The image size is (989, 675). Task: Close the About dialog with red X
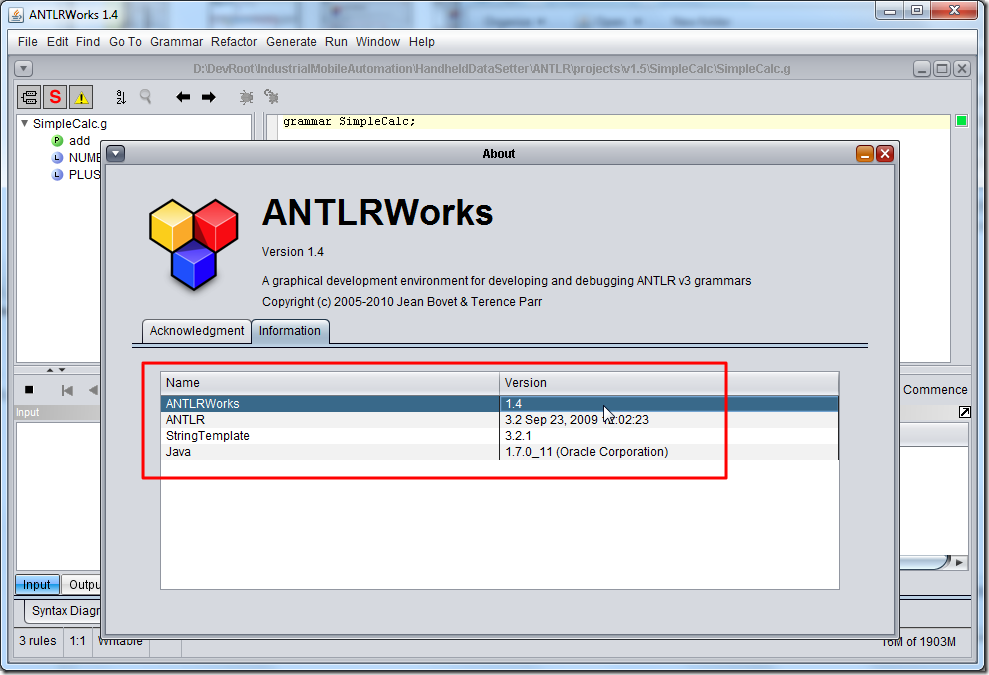tap(885, 154)
